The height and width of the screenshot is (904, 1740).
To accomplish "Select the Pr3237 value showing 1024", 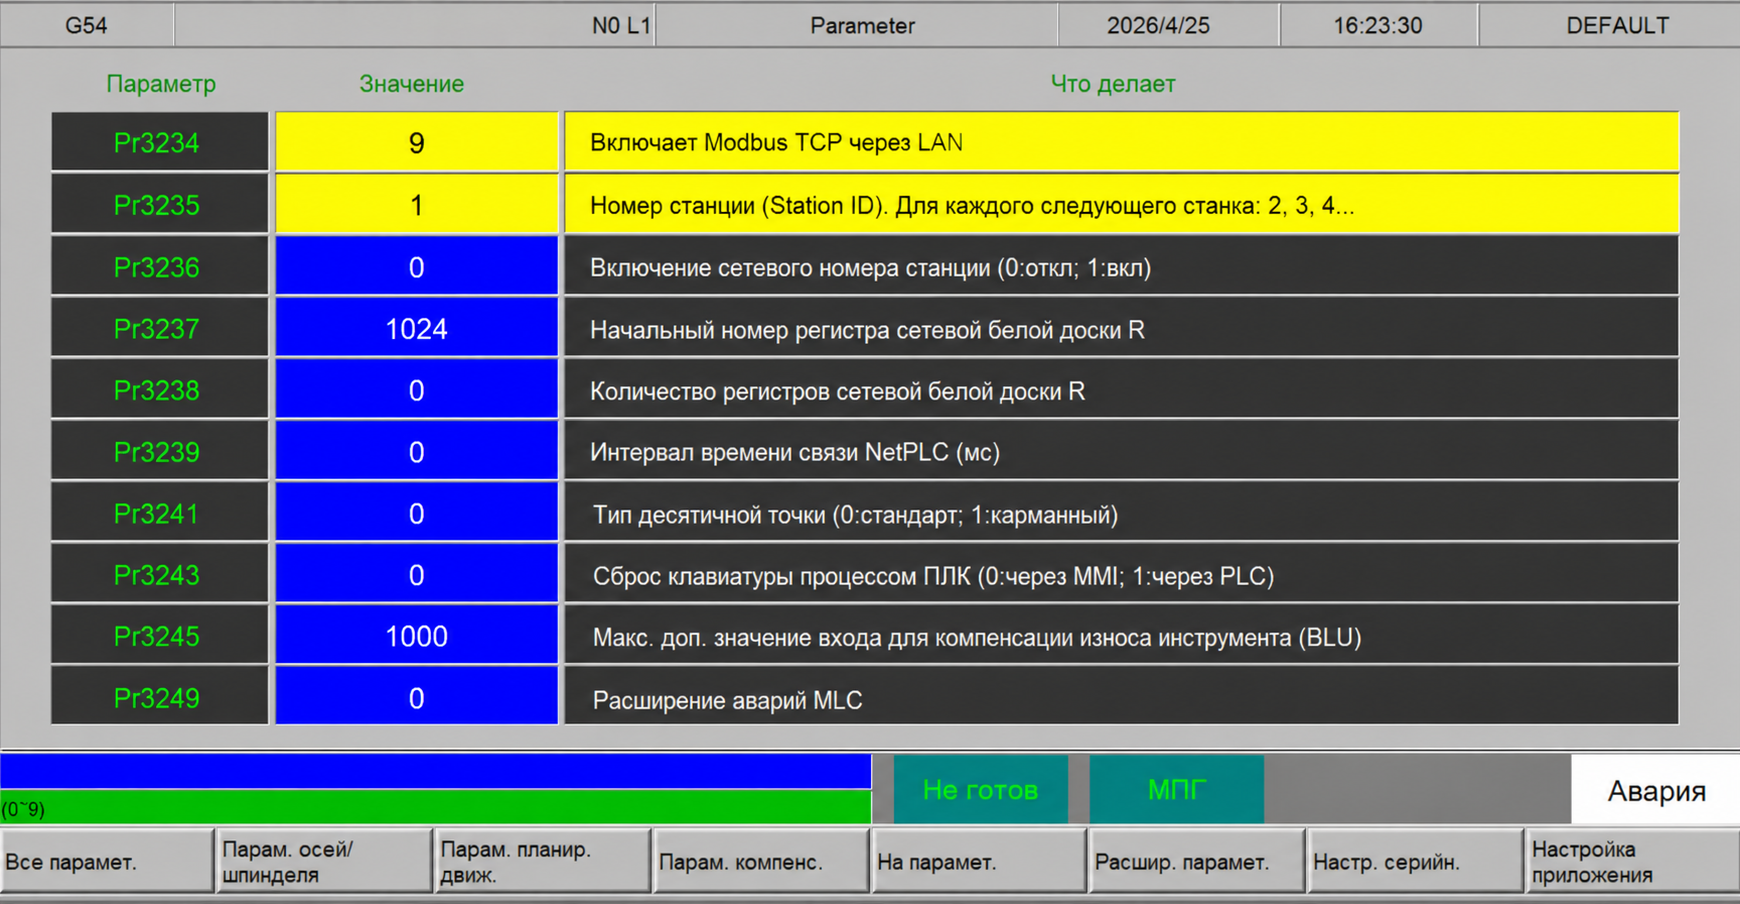I will pos(416,327).
